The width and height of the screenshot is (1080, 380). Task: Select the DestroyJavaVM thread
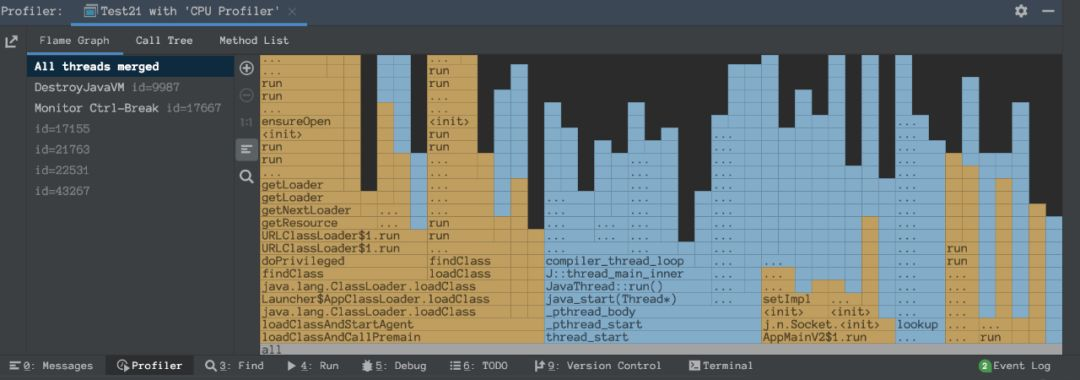(x=130, y=87)
